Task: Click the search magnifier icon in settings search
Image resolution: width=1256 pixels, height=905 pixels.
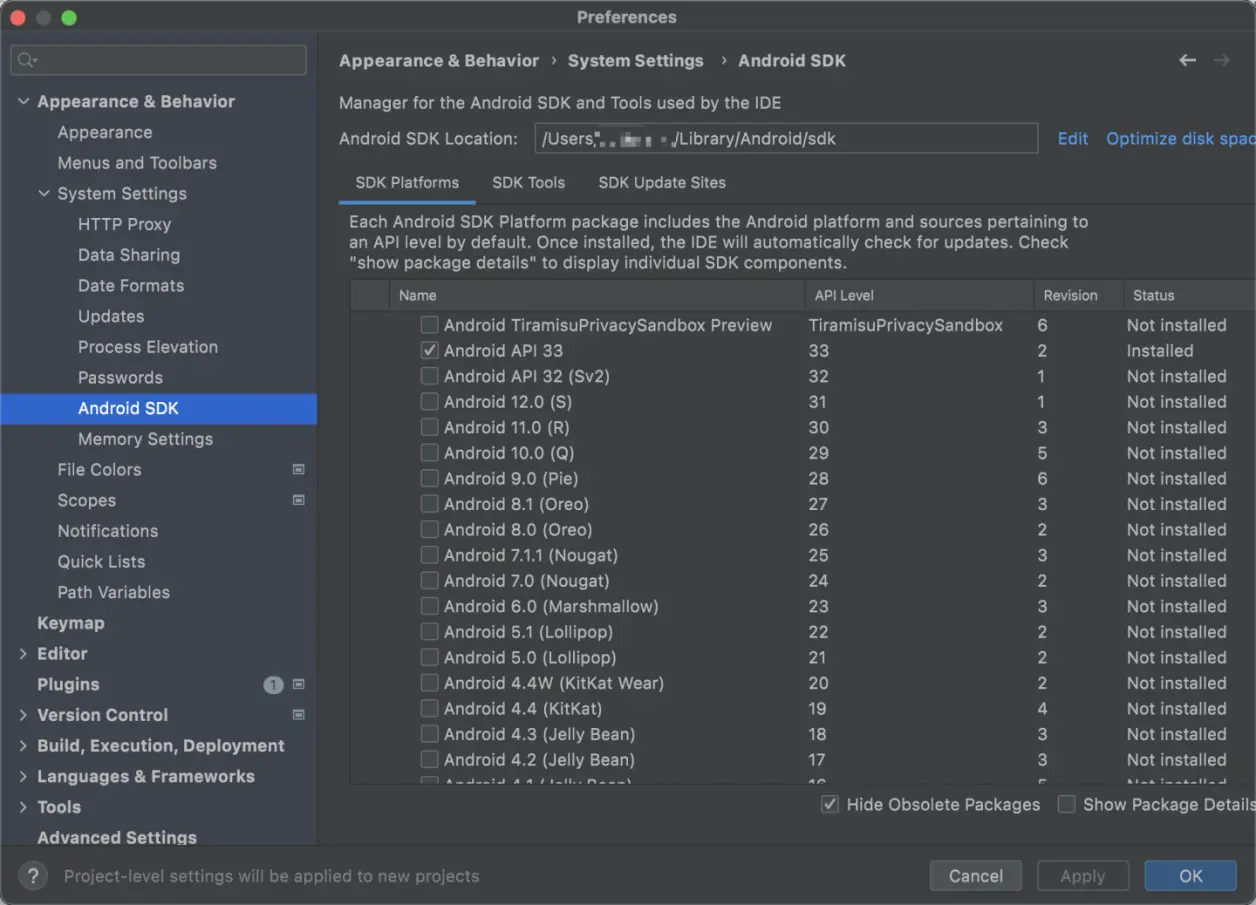Action: (27, 60)
